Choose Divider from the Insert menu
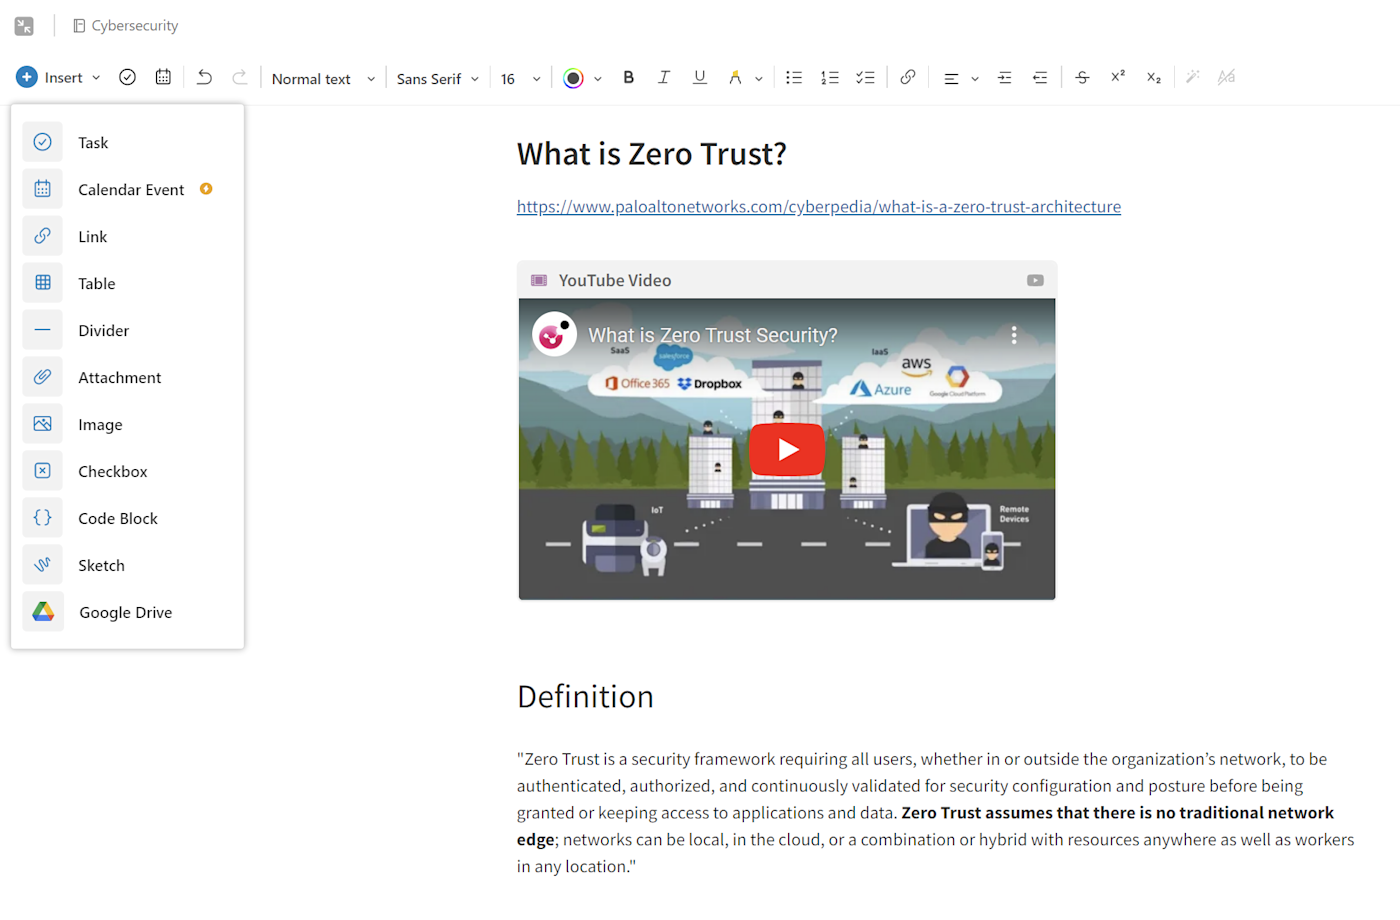This screenshot has width=1400, height=920. pyautogui.click(x=127, y=330)
